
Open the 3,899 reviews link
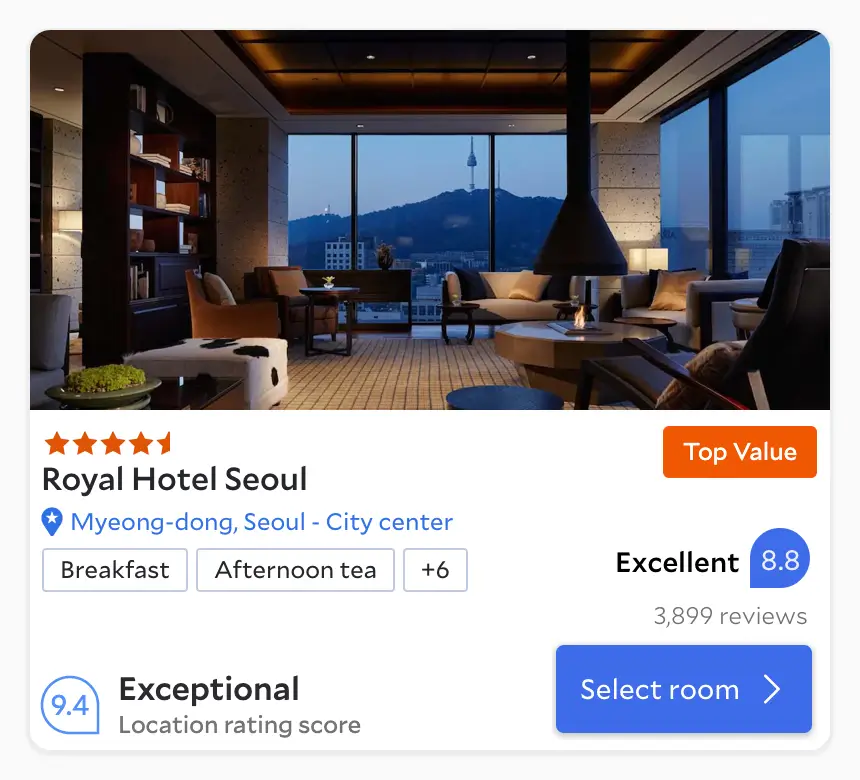730,616
